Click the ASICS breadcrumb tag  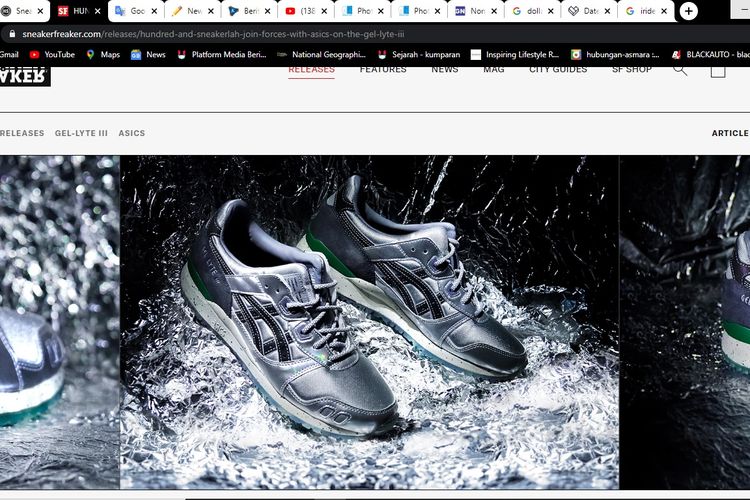(x=131, y=133)
